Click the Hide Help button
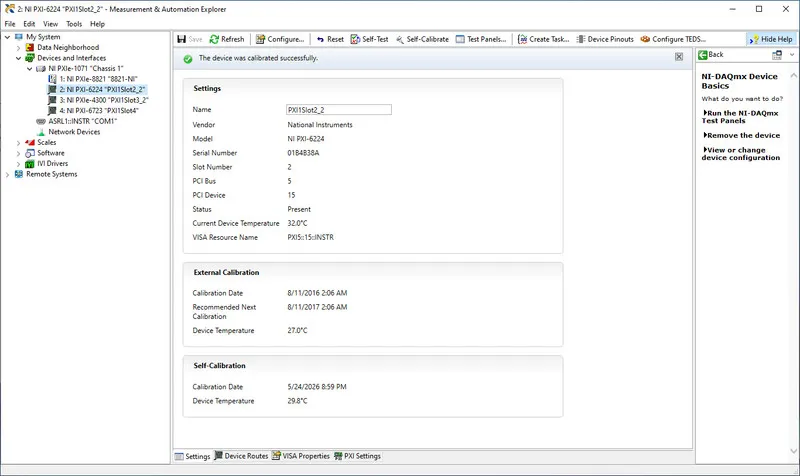The height and width of the screenshot is (476, 800). coord(771,39)
